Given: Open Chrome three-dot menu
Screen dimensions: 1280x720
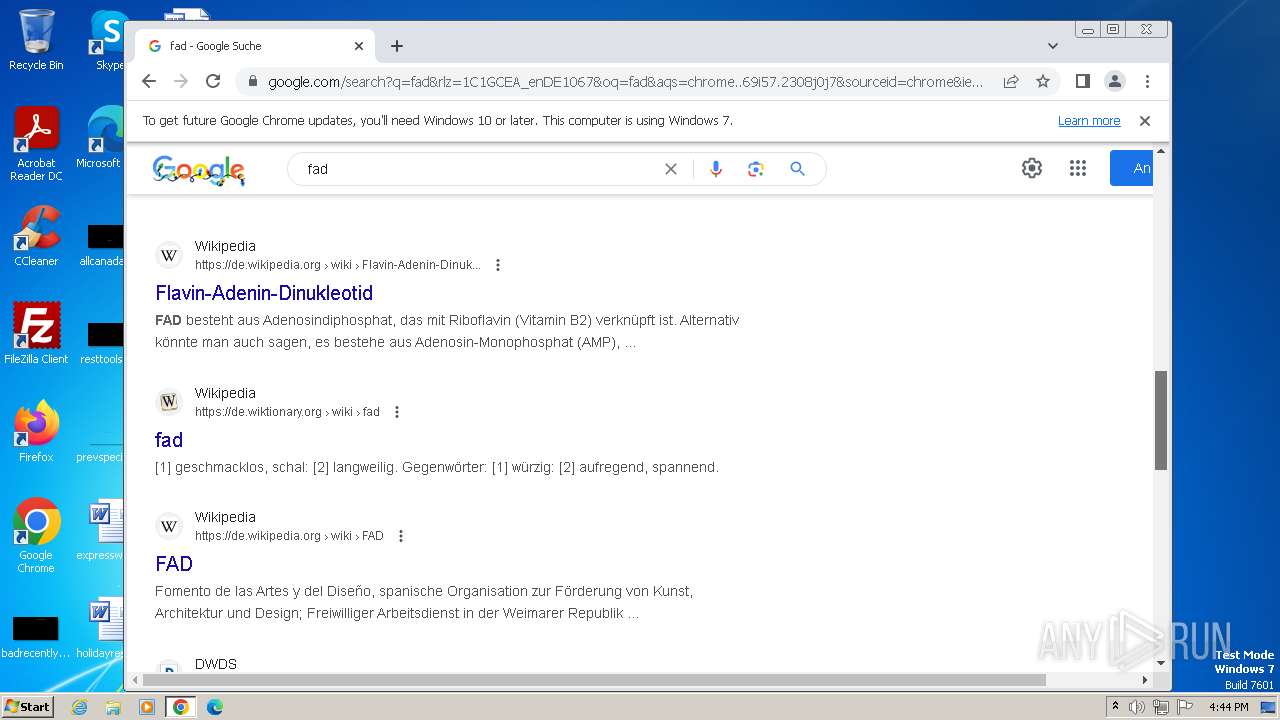Looking at the screenshot, I should tap(1147, 81).
